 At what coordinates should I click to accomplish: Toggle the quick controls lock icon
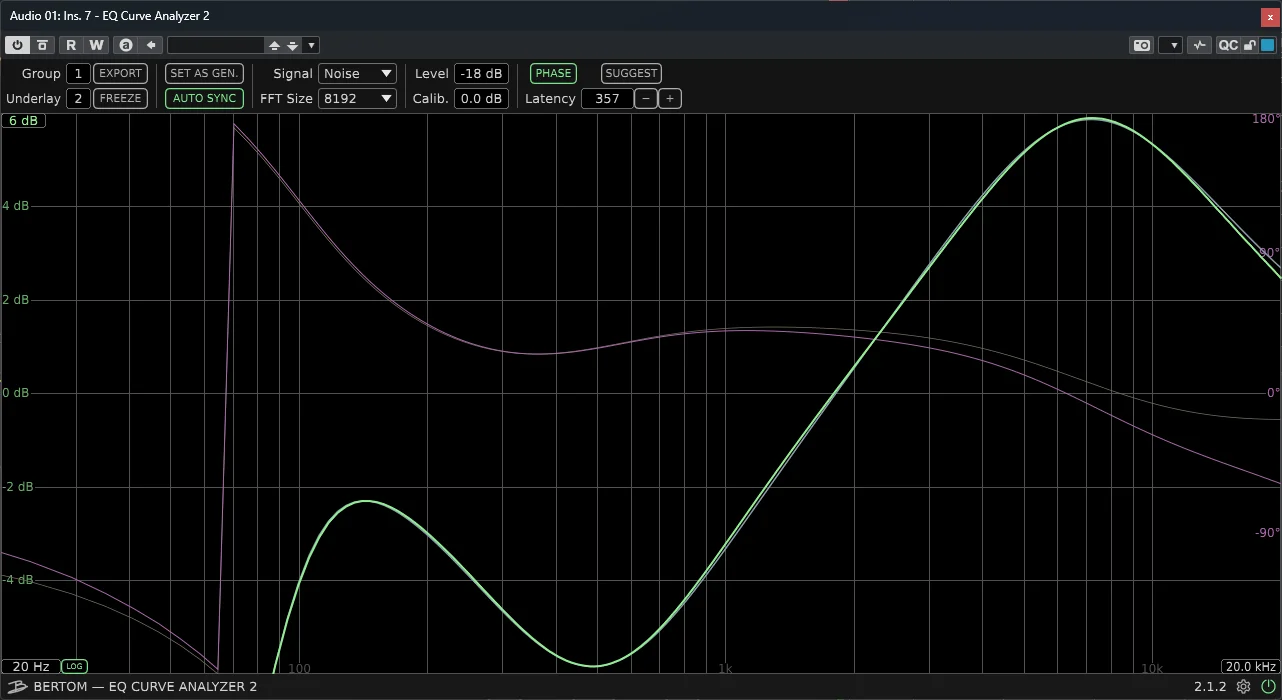1249,45
